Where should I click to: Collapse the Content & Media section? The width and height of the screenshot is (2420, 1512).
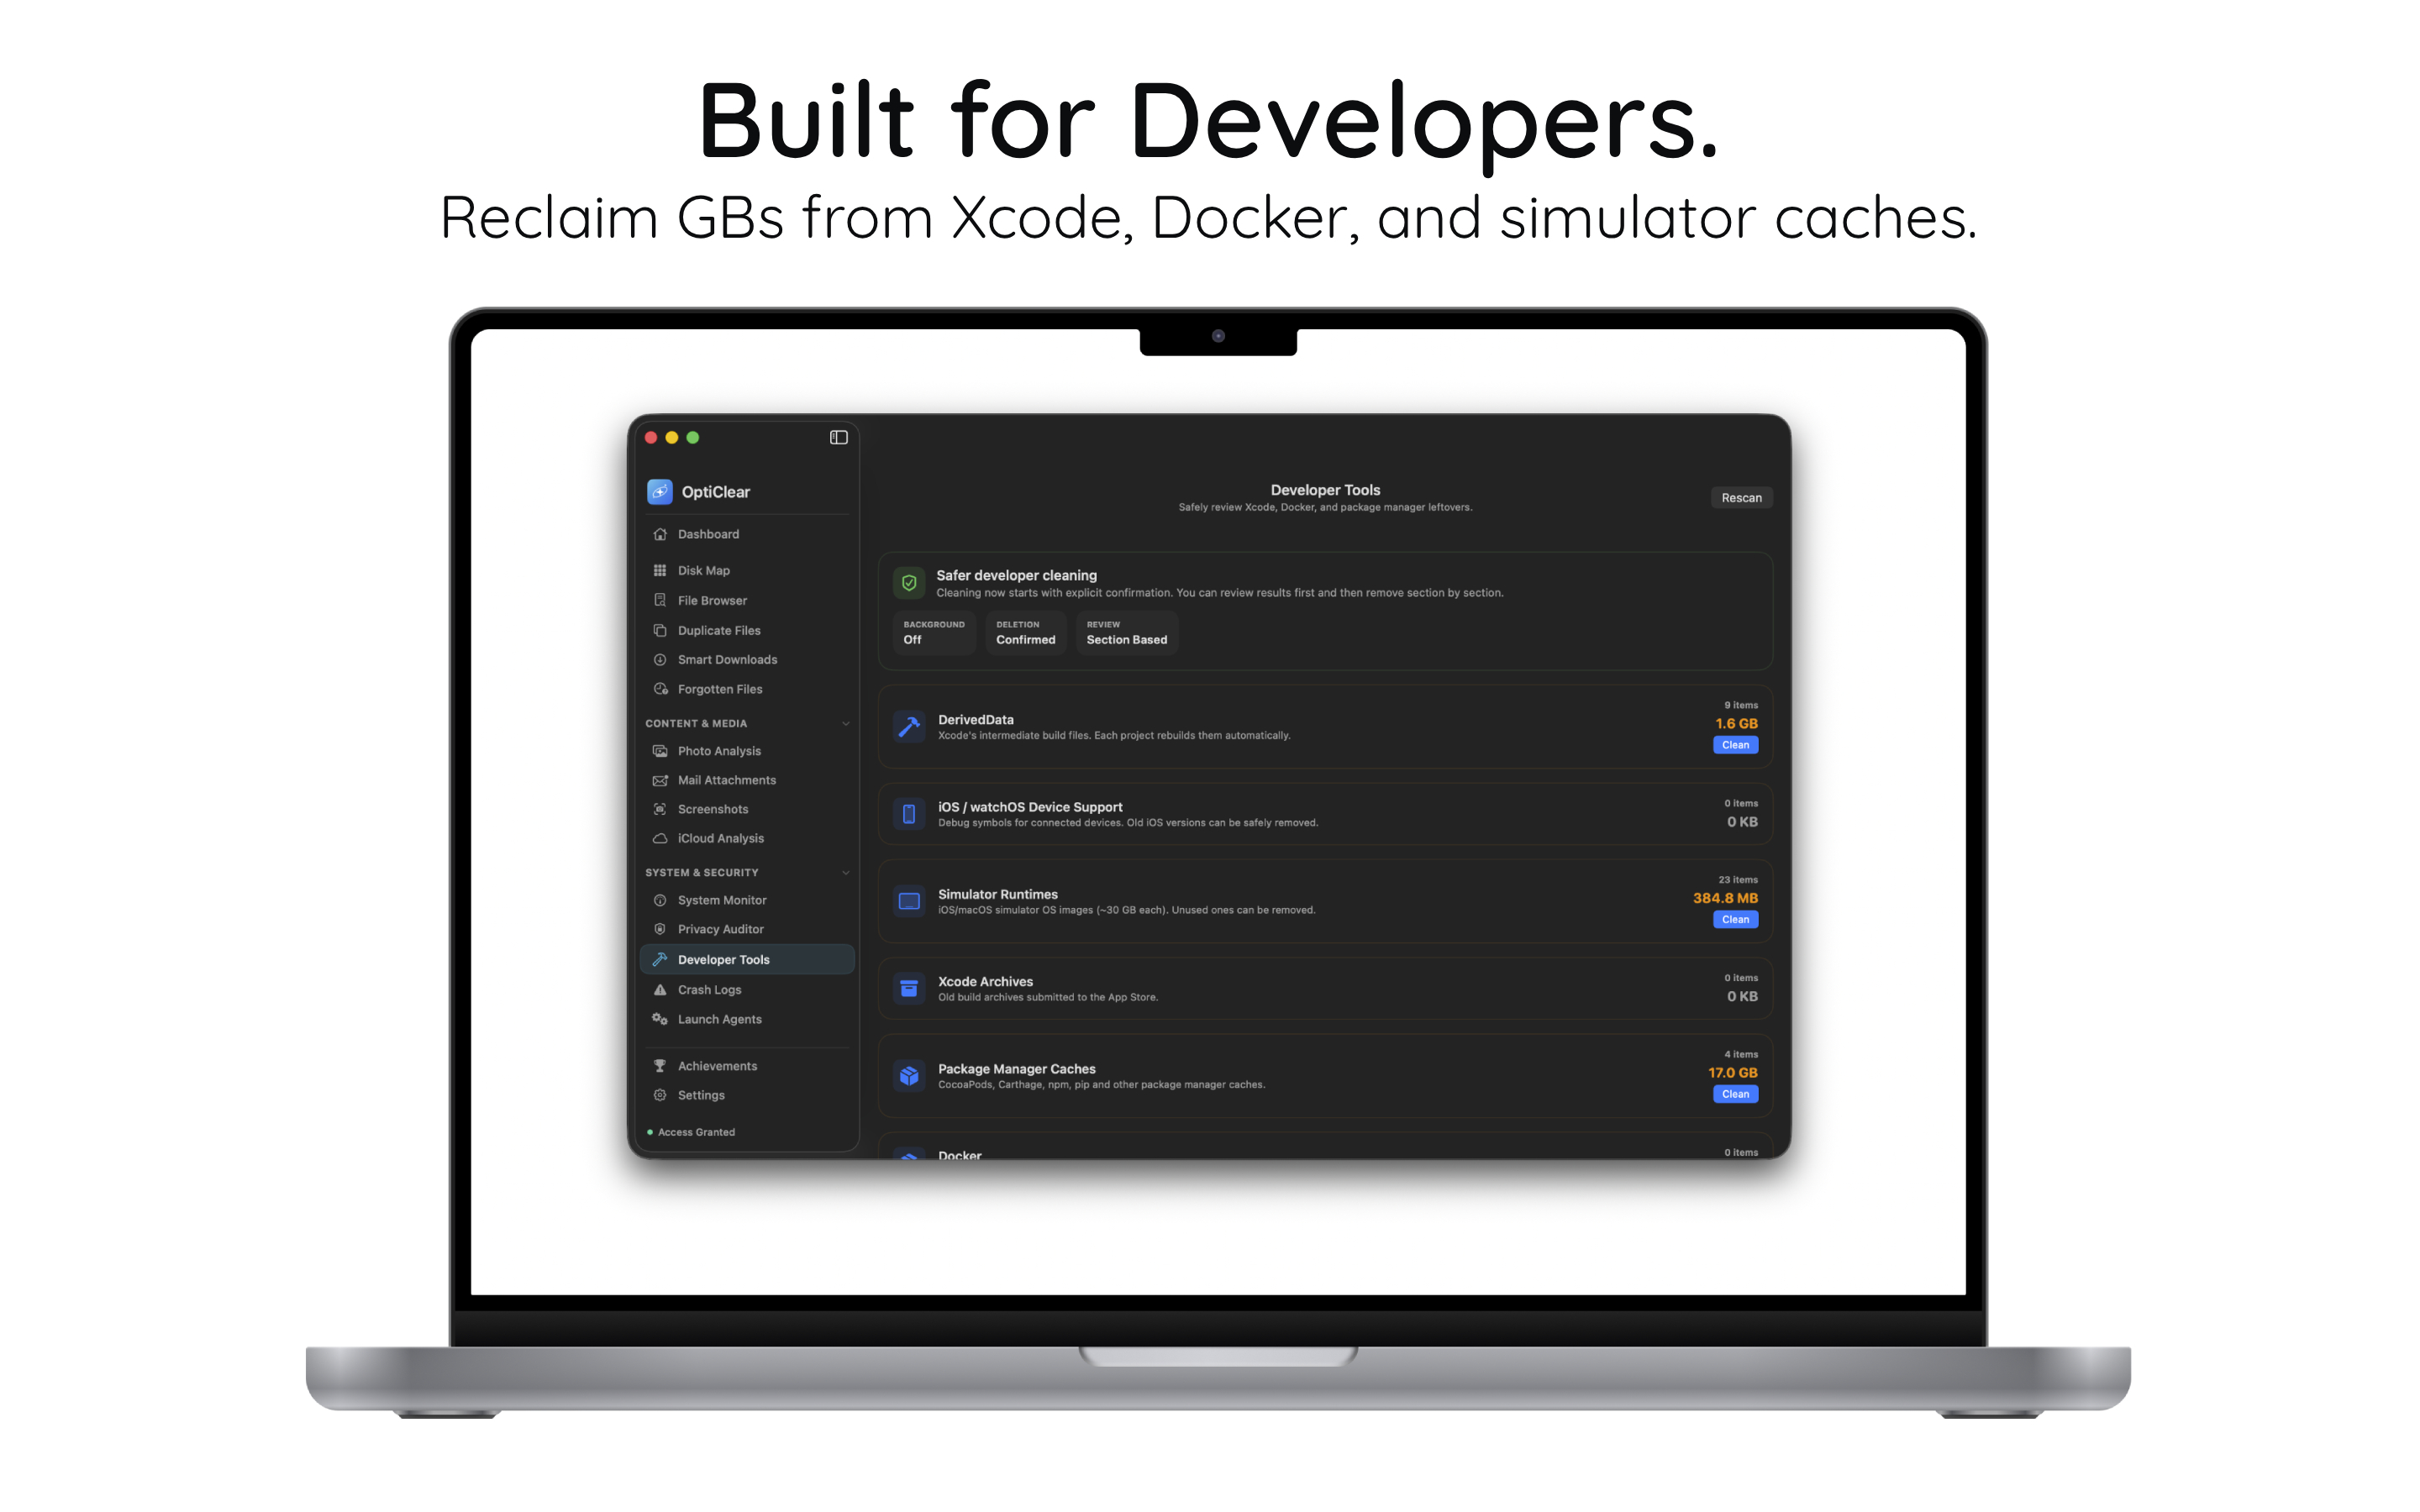(846, 723)
